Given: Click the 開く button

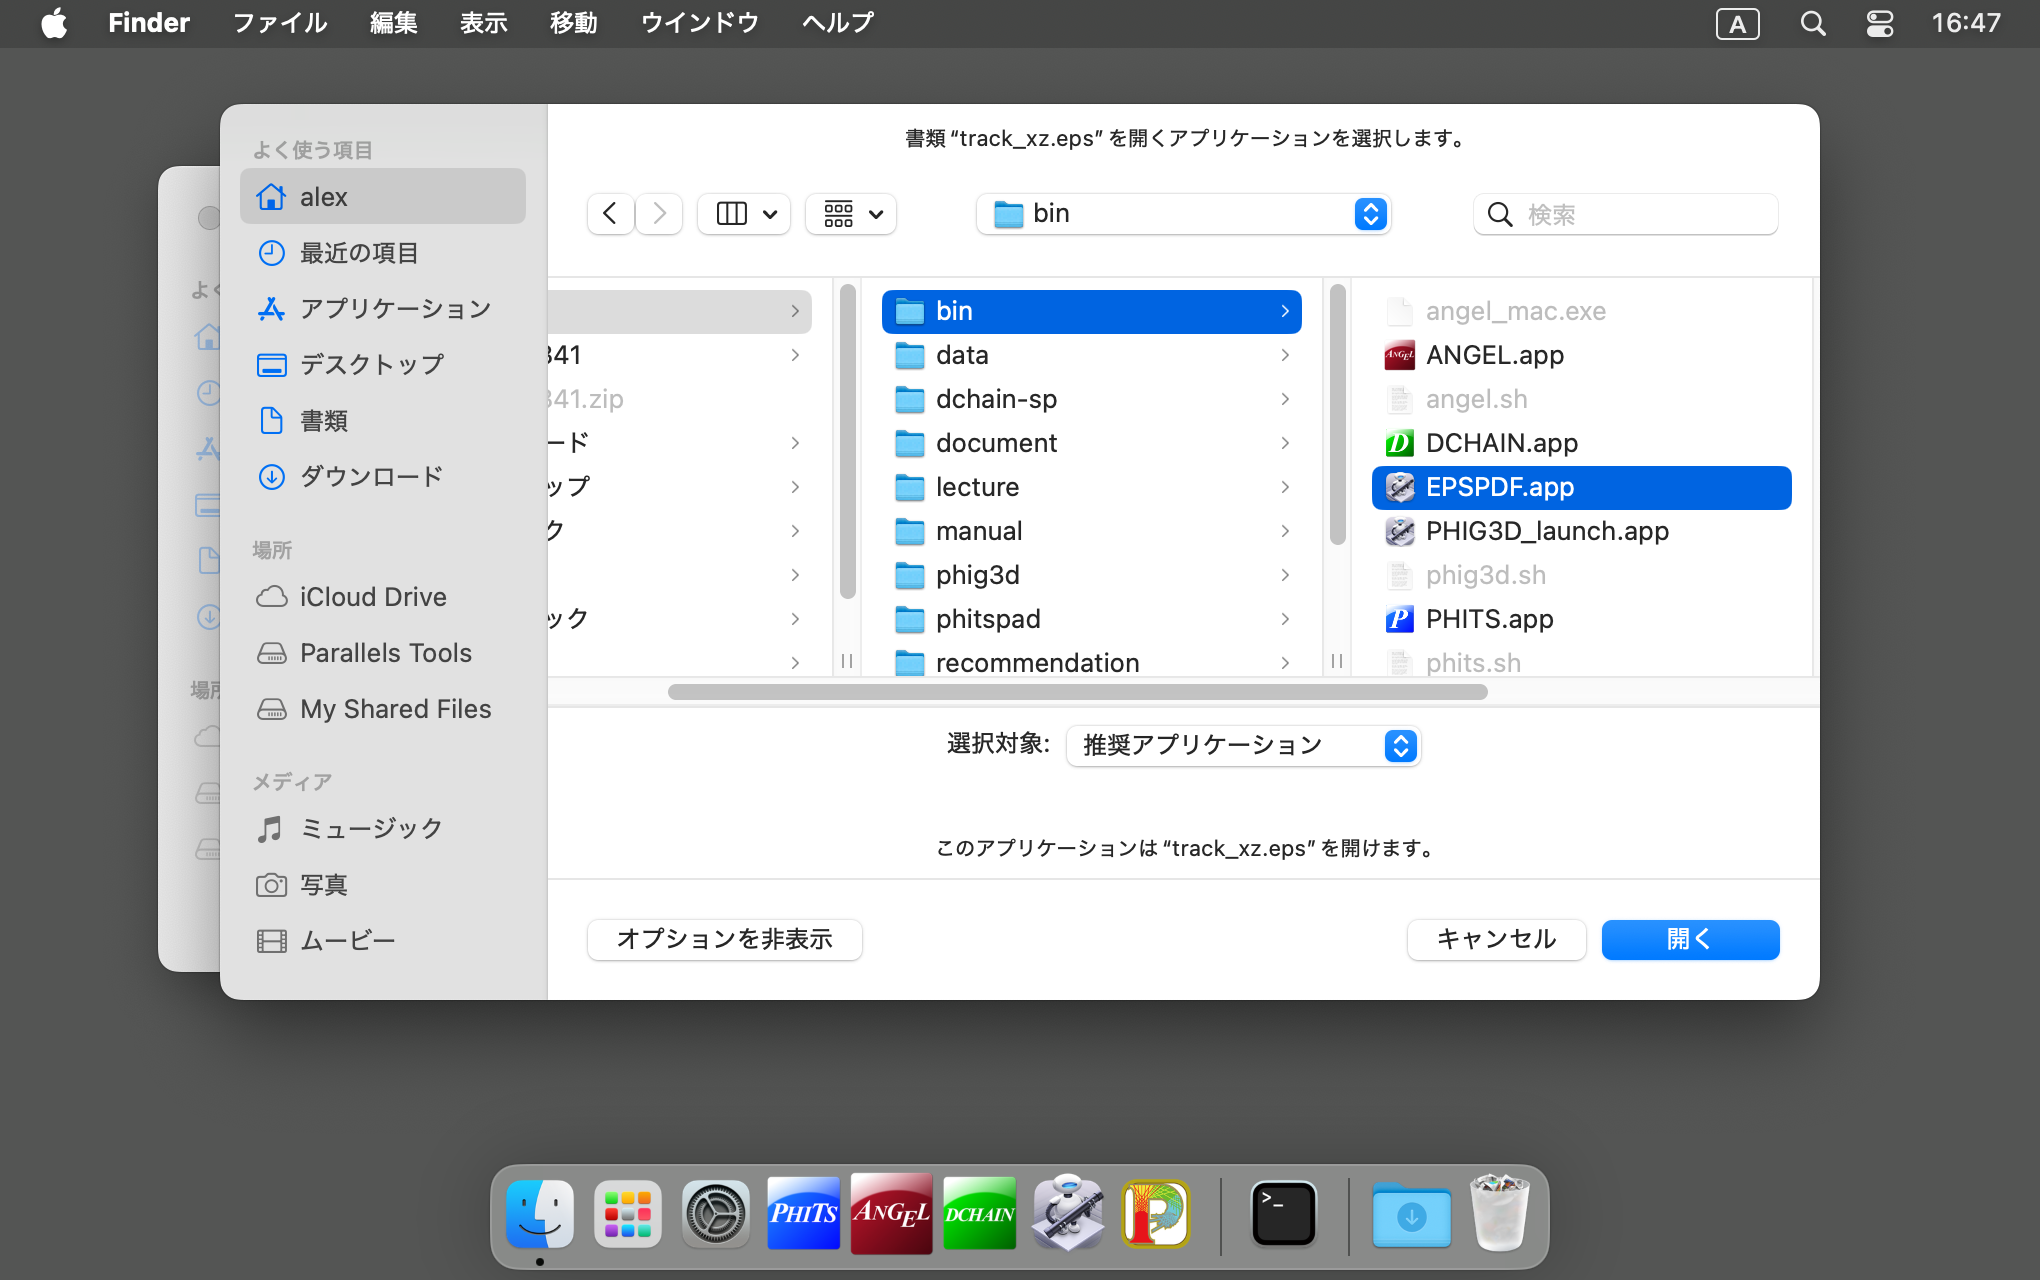Looking at the screenshot, I should click(1689, 939).
